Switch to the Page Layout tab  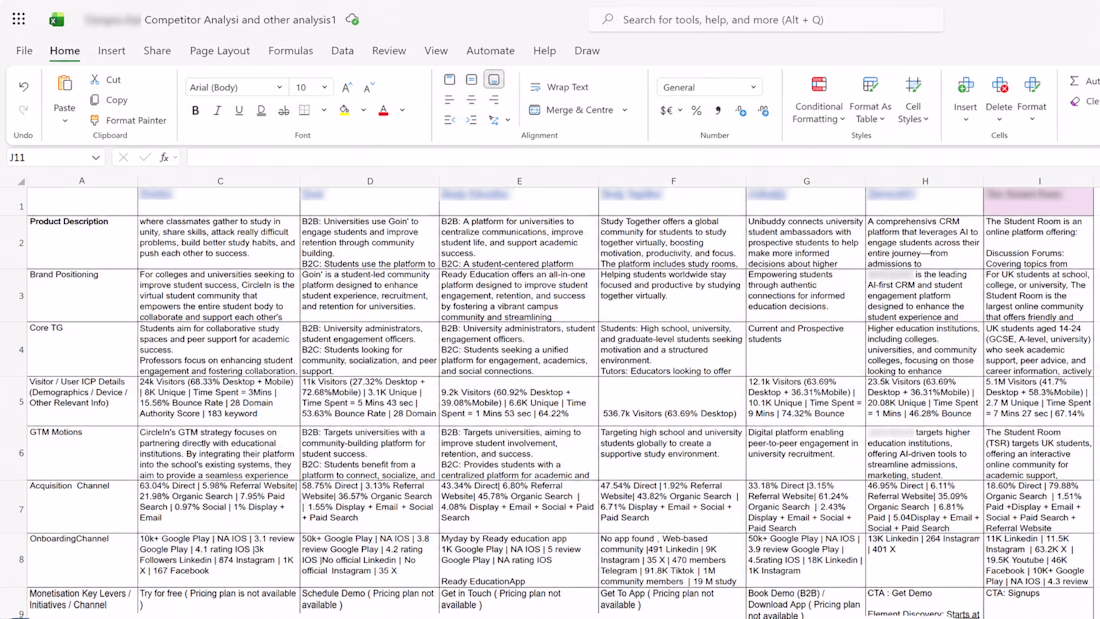point(220,51)
